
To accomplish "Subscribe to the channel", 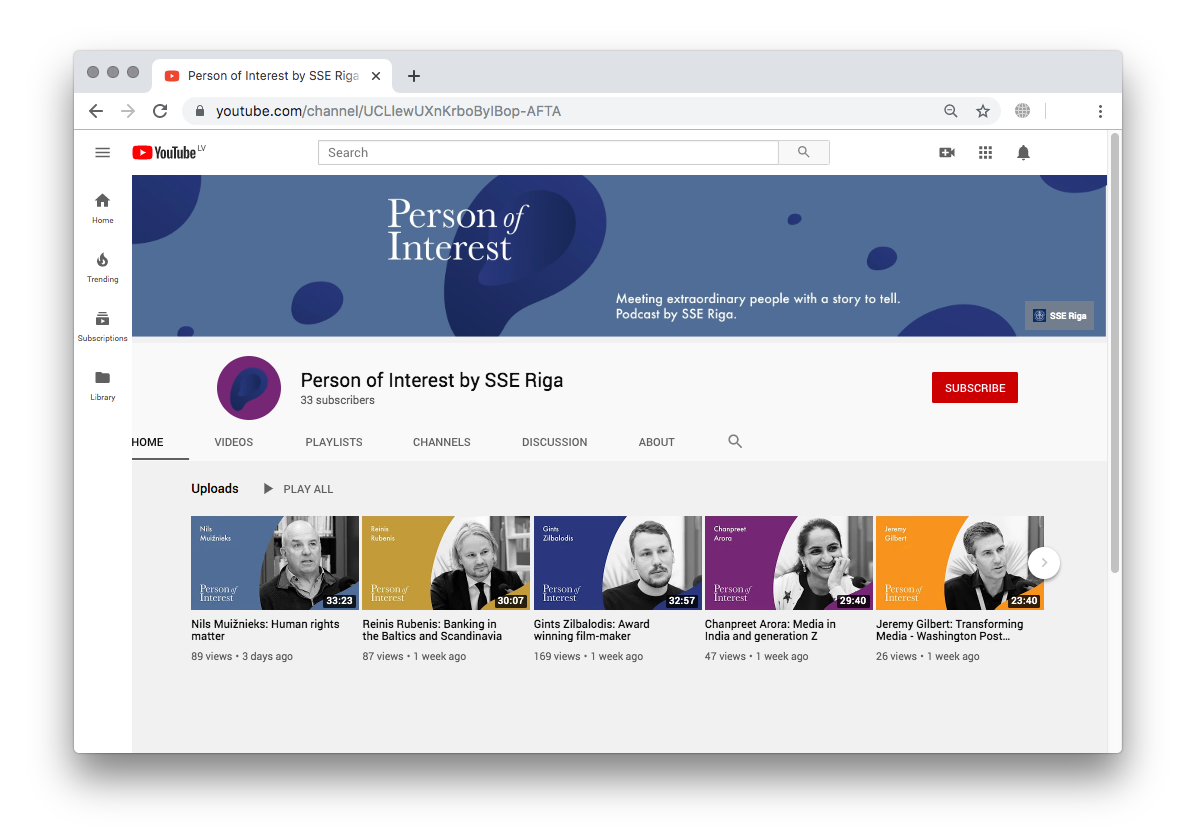I will (975, 388).
